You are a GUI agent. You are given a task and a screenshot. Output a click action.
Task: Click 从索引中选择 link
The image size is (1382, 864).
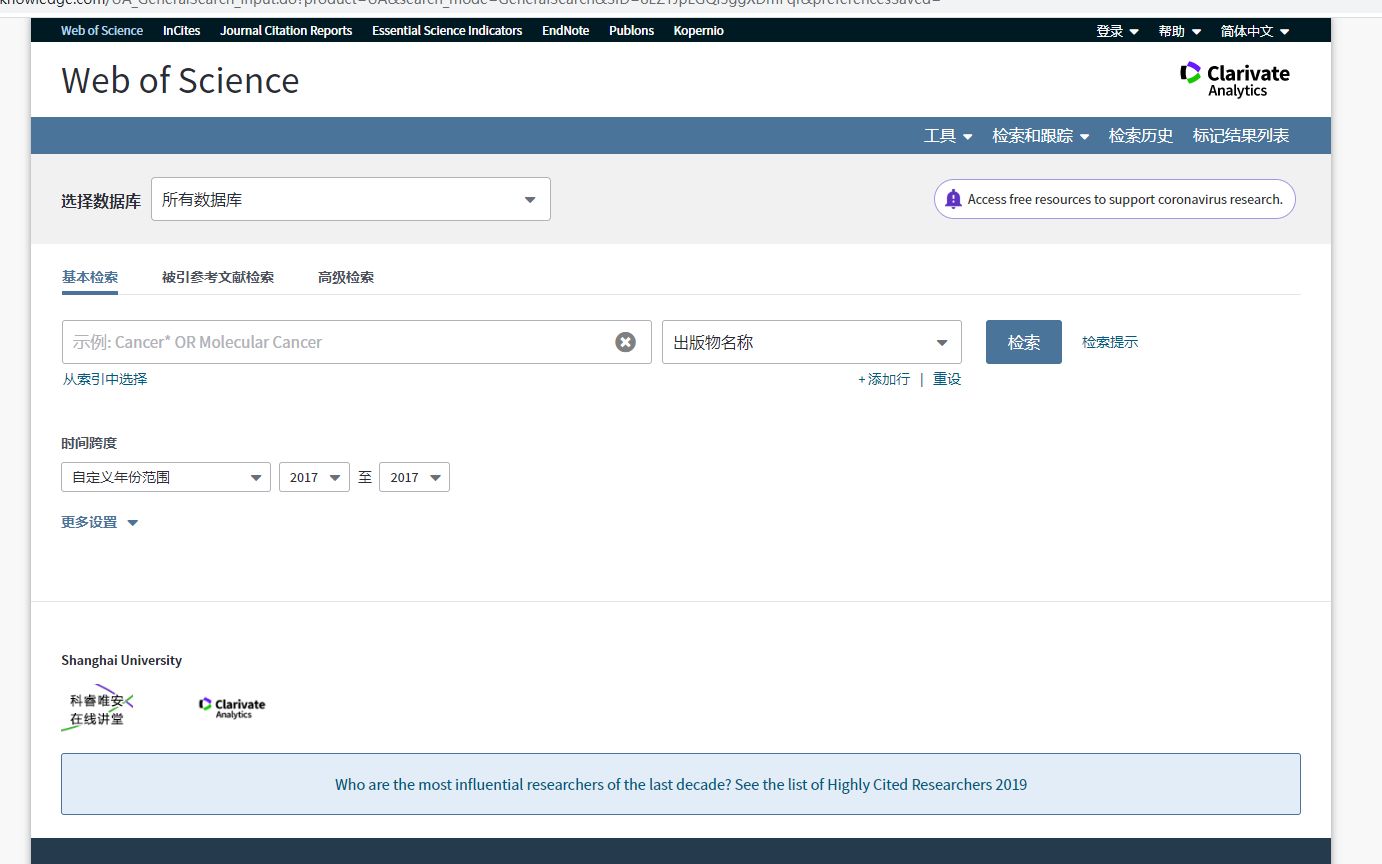coord(105,379)
